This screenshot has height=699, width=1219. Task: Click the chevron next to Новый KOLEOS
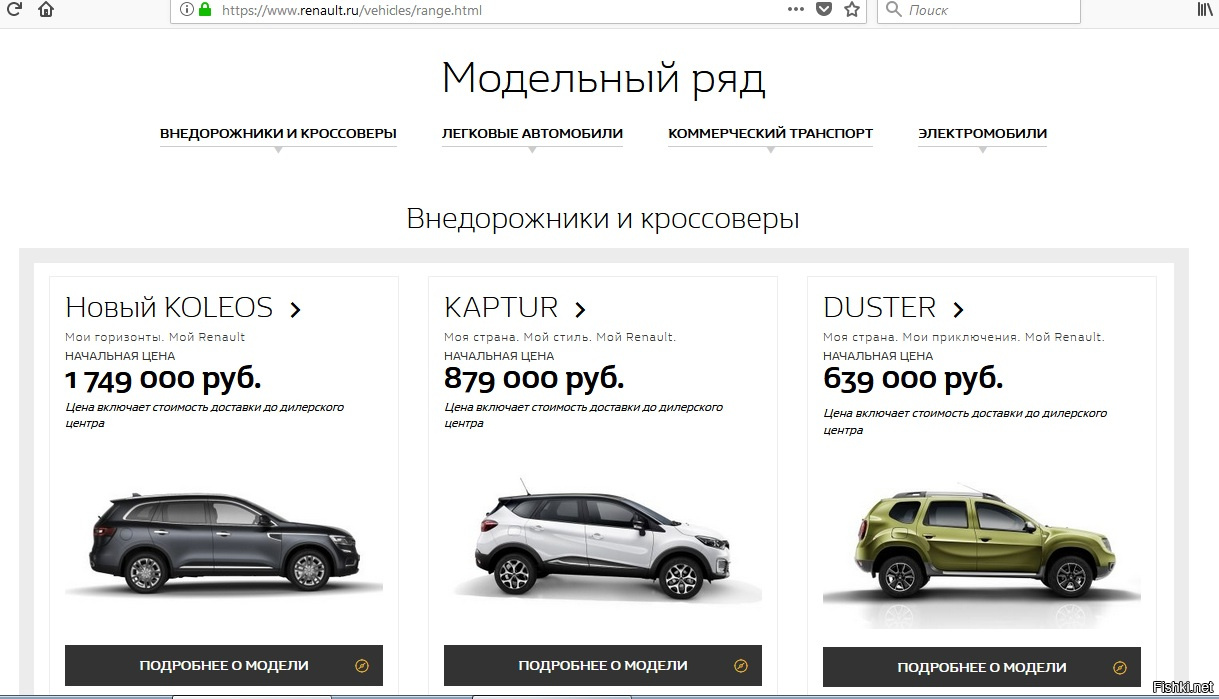click(295, 309)
